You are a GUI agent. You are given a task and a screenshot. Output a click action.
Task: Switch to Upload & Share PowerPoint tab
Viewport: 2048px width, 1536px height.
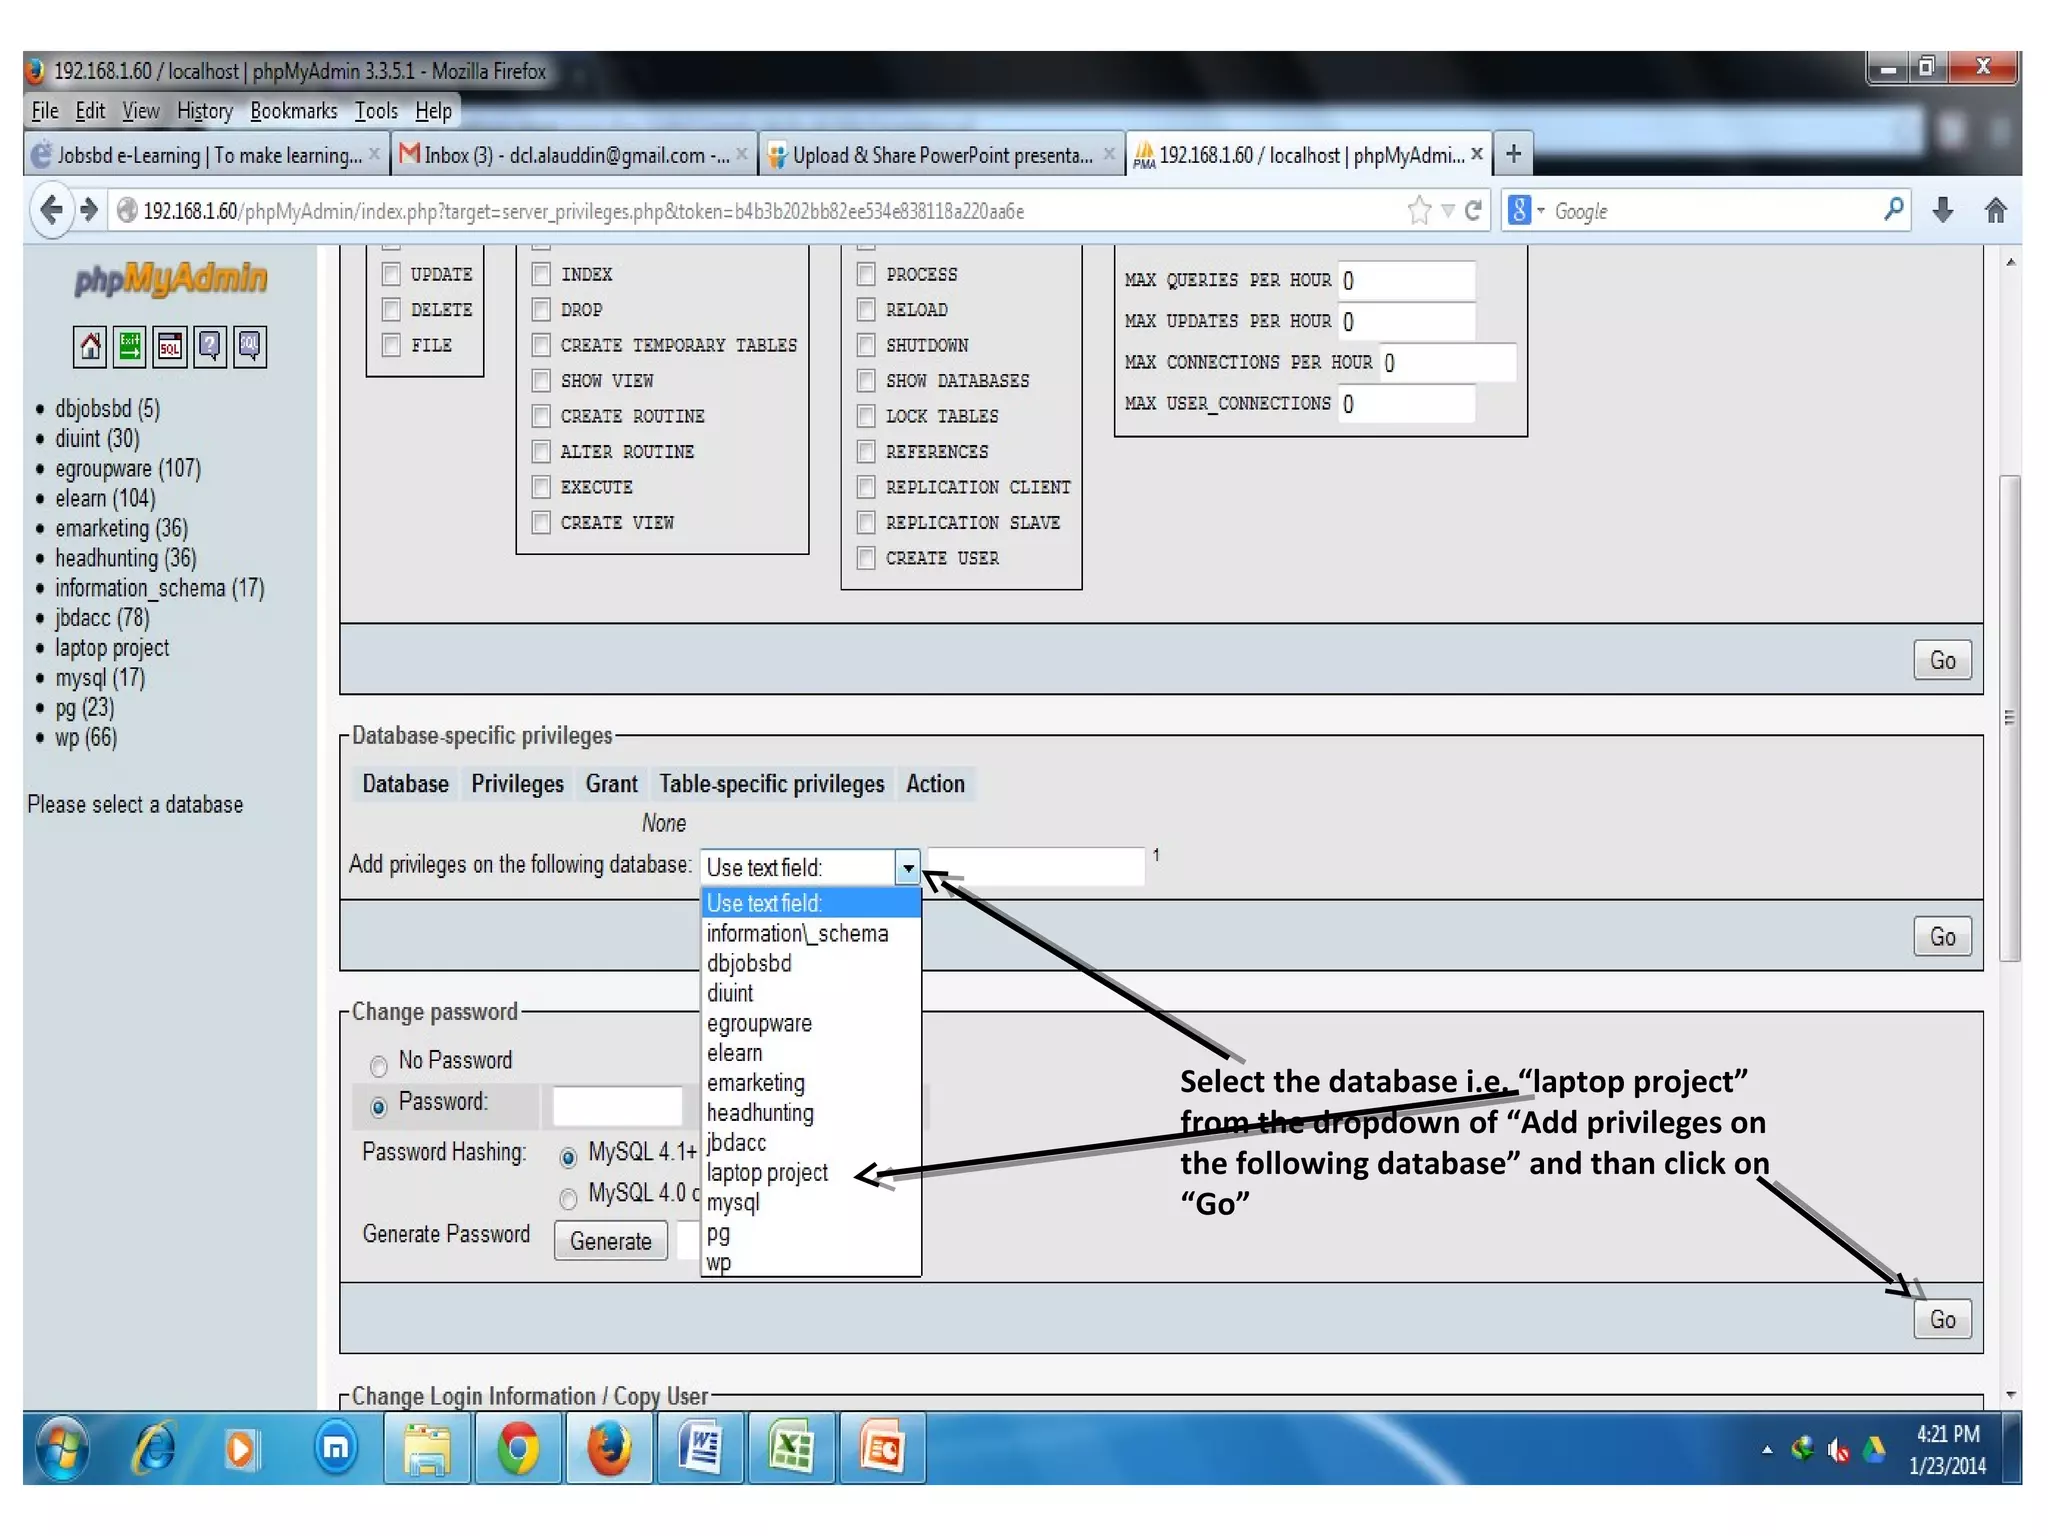tap(940, 154)
